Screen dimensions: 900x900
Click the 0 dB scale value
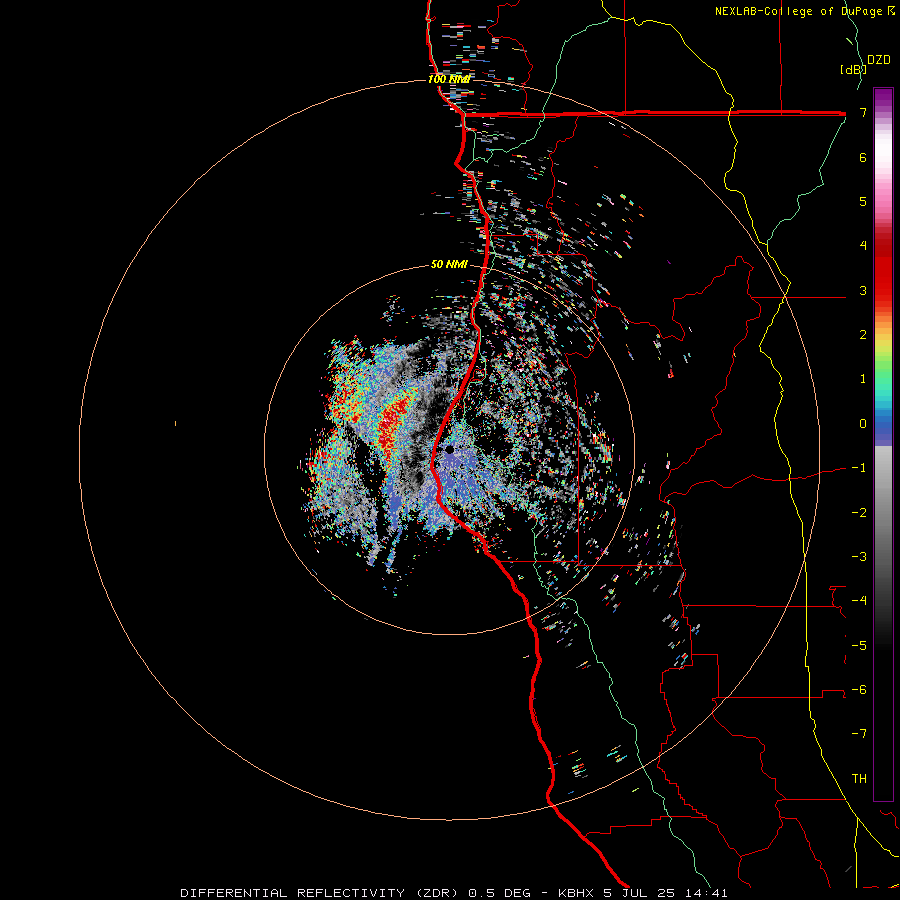pyautogui.click(x=863, y=424)
